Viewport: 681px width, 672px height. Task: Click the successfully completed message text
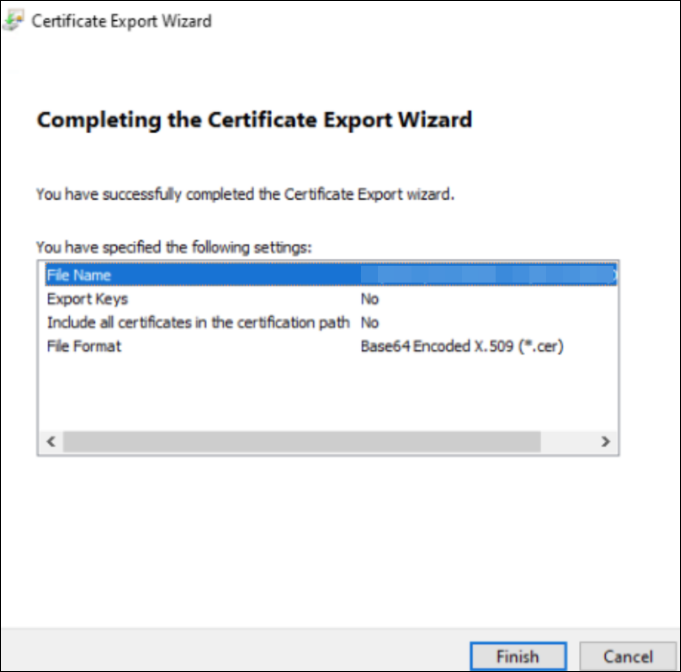tap(245, 194)
